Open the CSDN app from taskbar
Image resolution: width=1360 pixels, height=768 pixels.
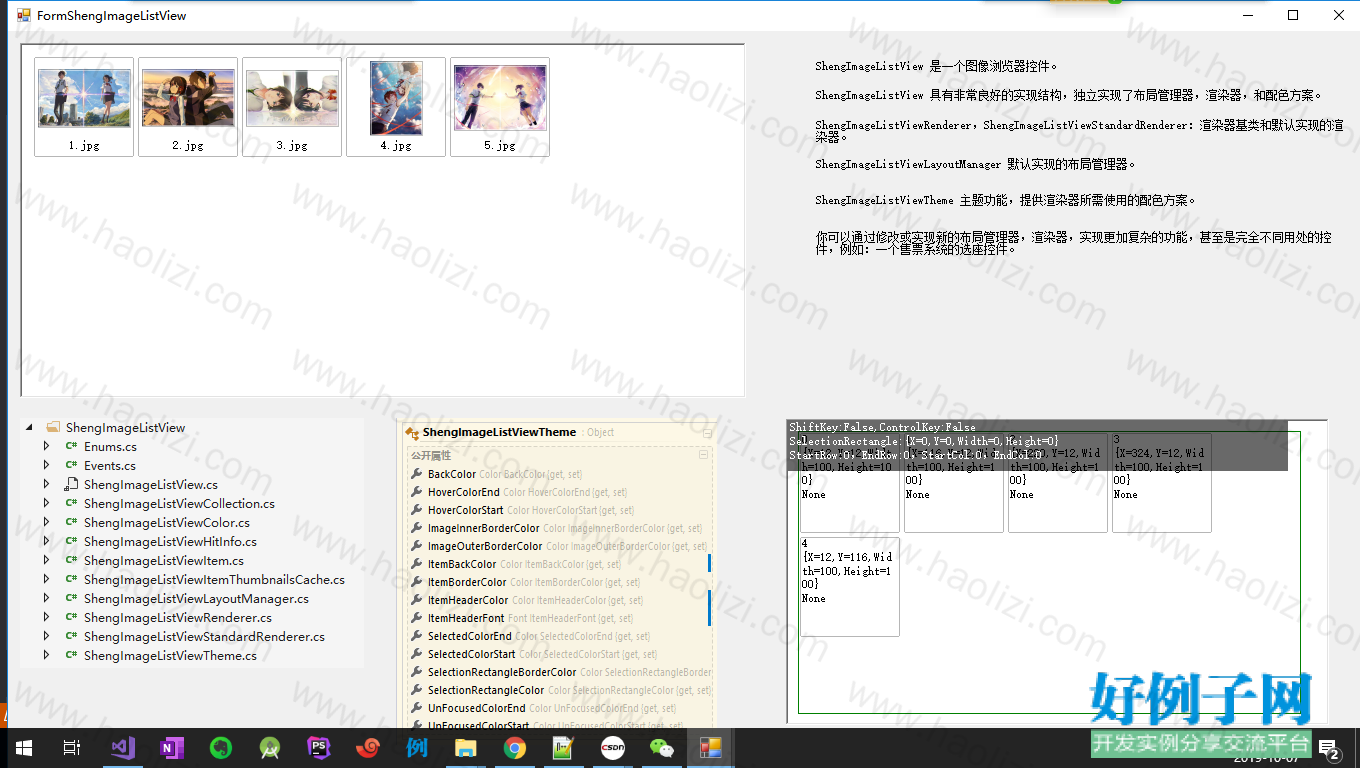pyautogui.click(x=613, y=748)
